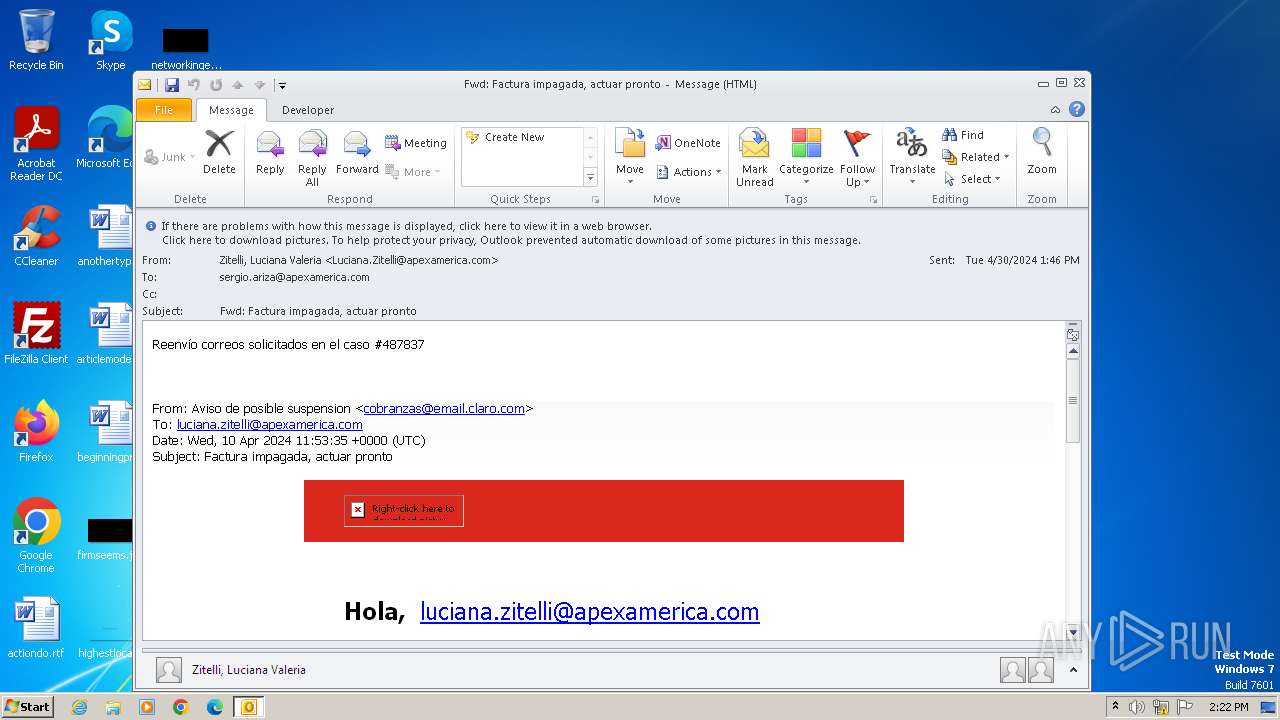Click Outlook taskbar button
The image size is (1280, 720).
pyautogui.click(x=249, y=707)
